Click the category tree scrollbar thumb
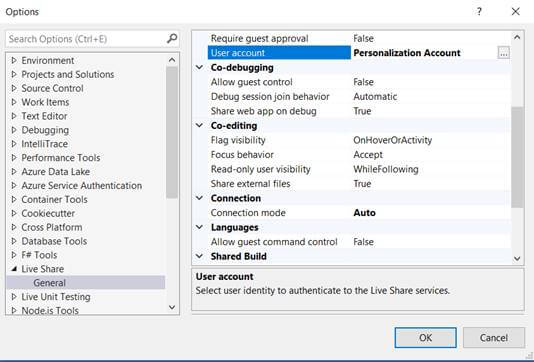Image resolution: width=534 pixels, height=362 pixels. [172, 132]
